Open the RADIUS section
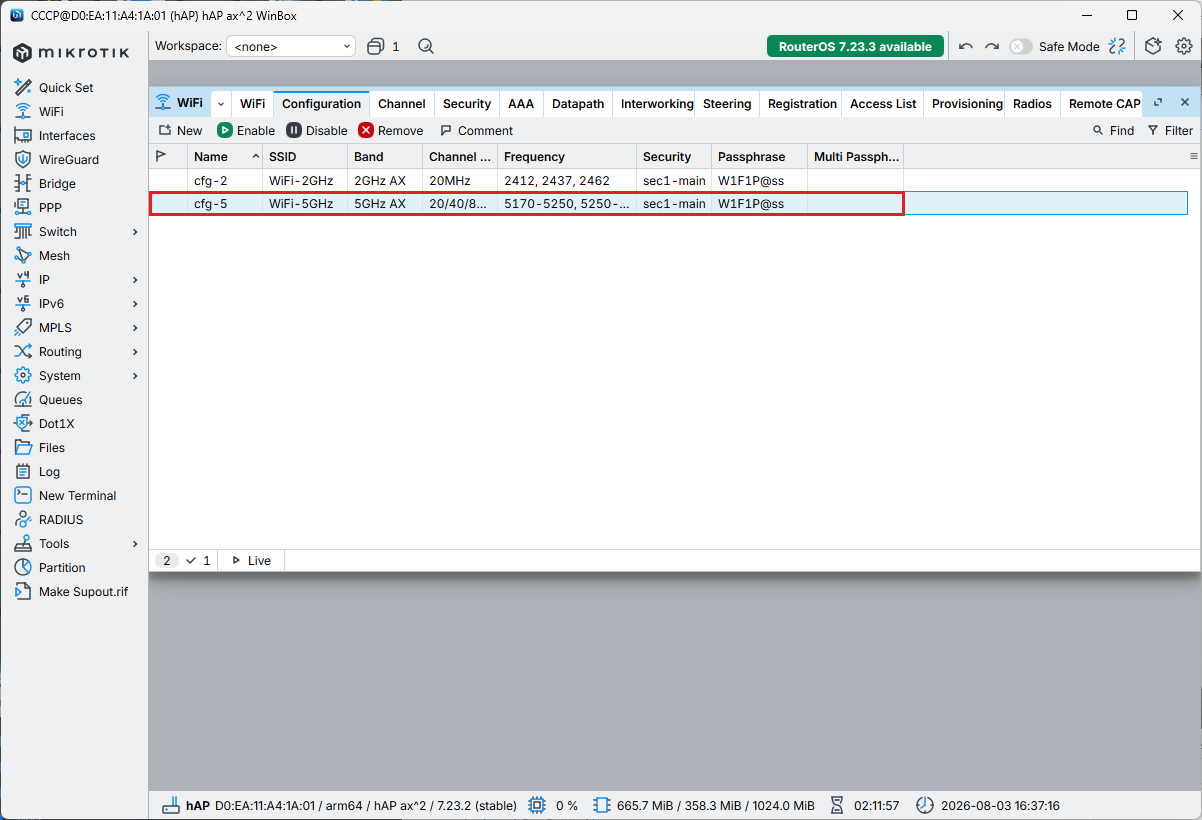The height and width of the screenshot is (820, 1202). click(60, 519)
